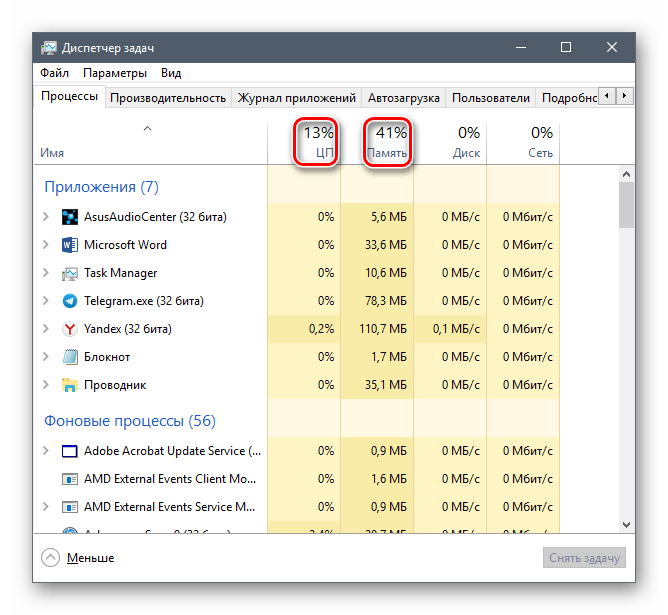The height and width of the screenshot is (615, 668).
Task: Open the Параметры menu
Action: pos(115,73)
